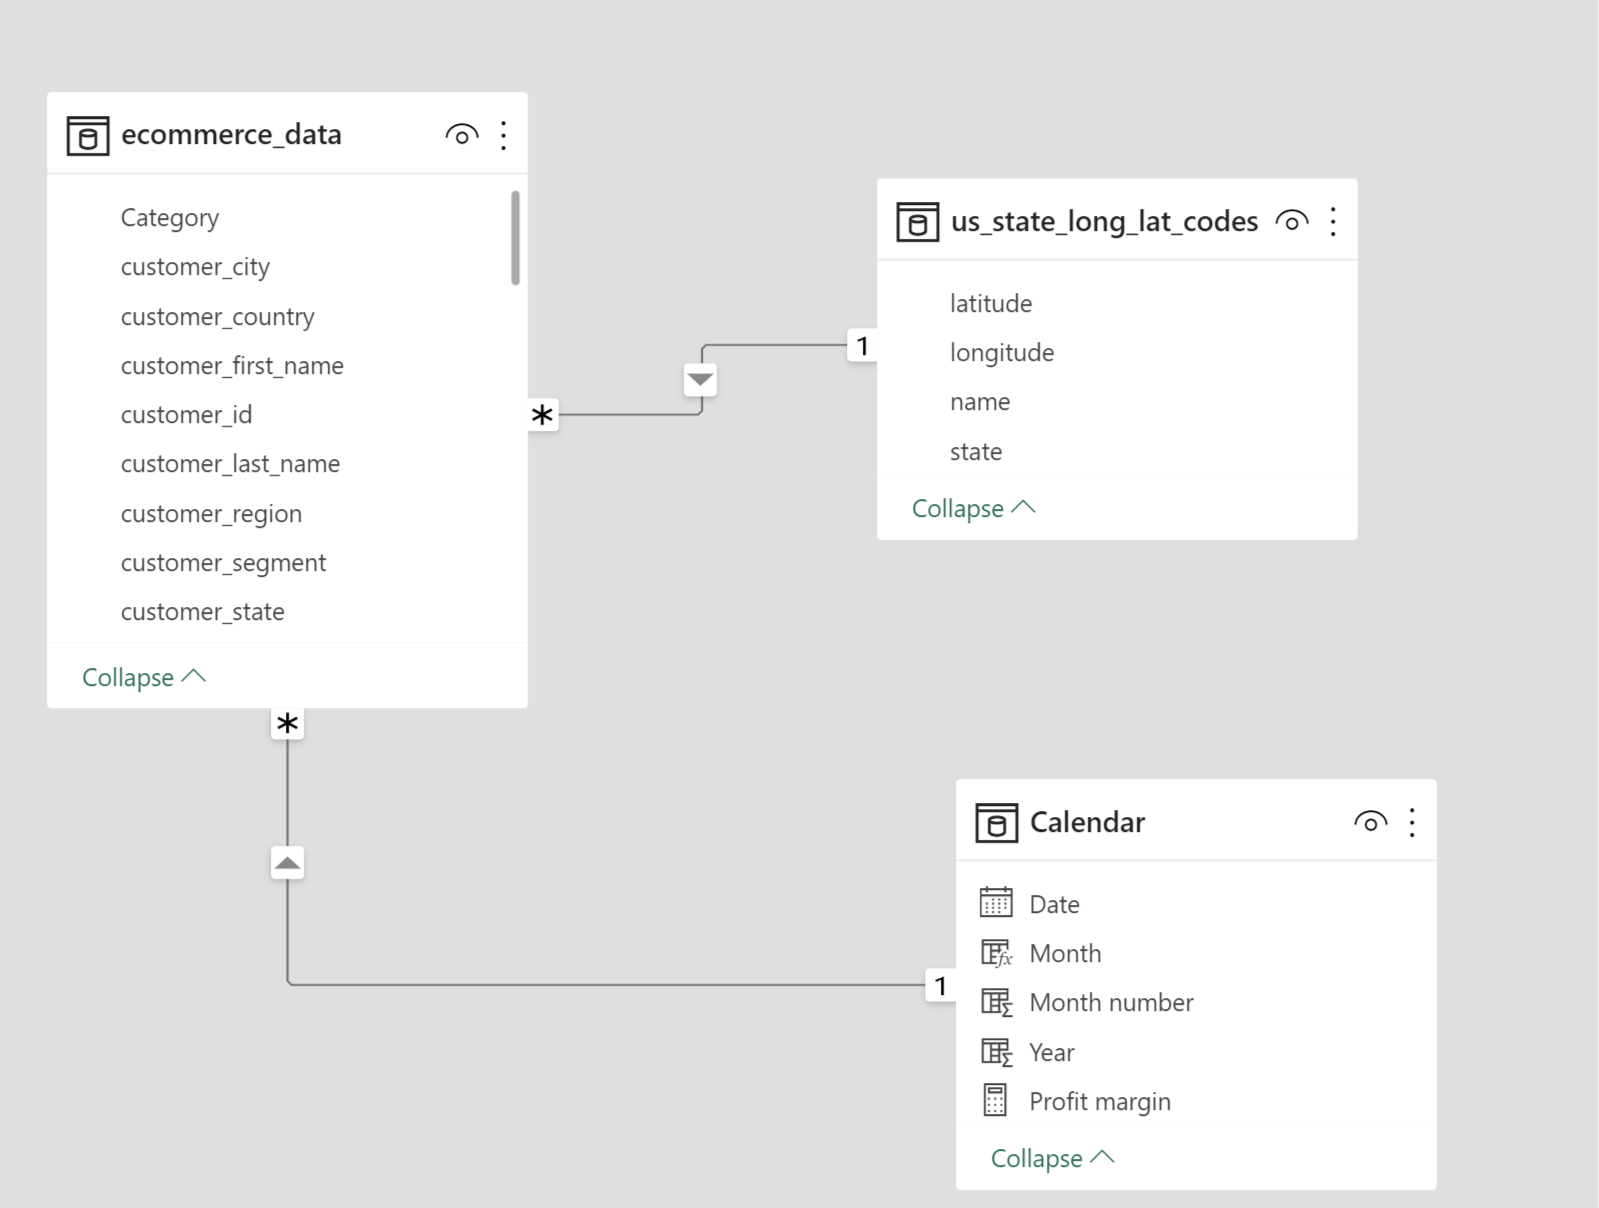Select the filter direction arrow to us_state_long_lat_codes
The image size is (1599, 1208).
click(700, 380)
